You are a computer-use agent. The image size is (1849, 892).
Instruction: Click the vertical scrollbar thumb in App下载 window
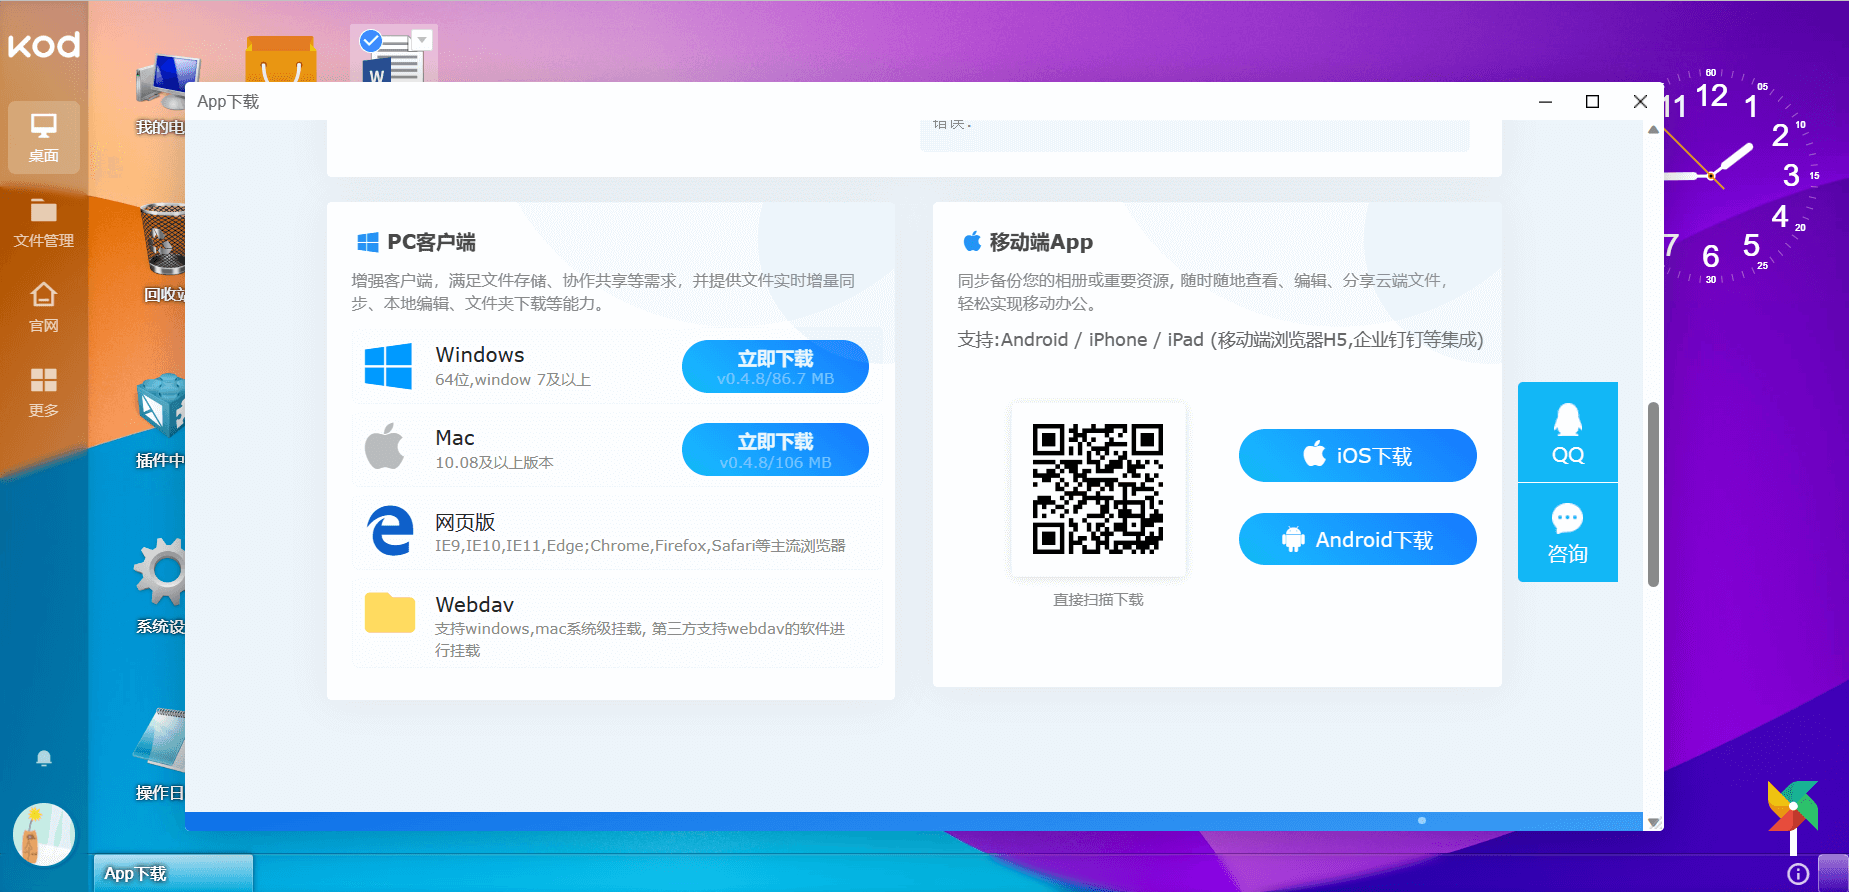click(x=1653, y=494)
